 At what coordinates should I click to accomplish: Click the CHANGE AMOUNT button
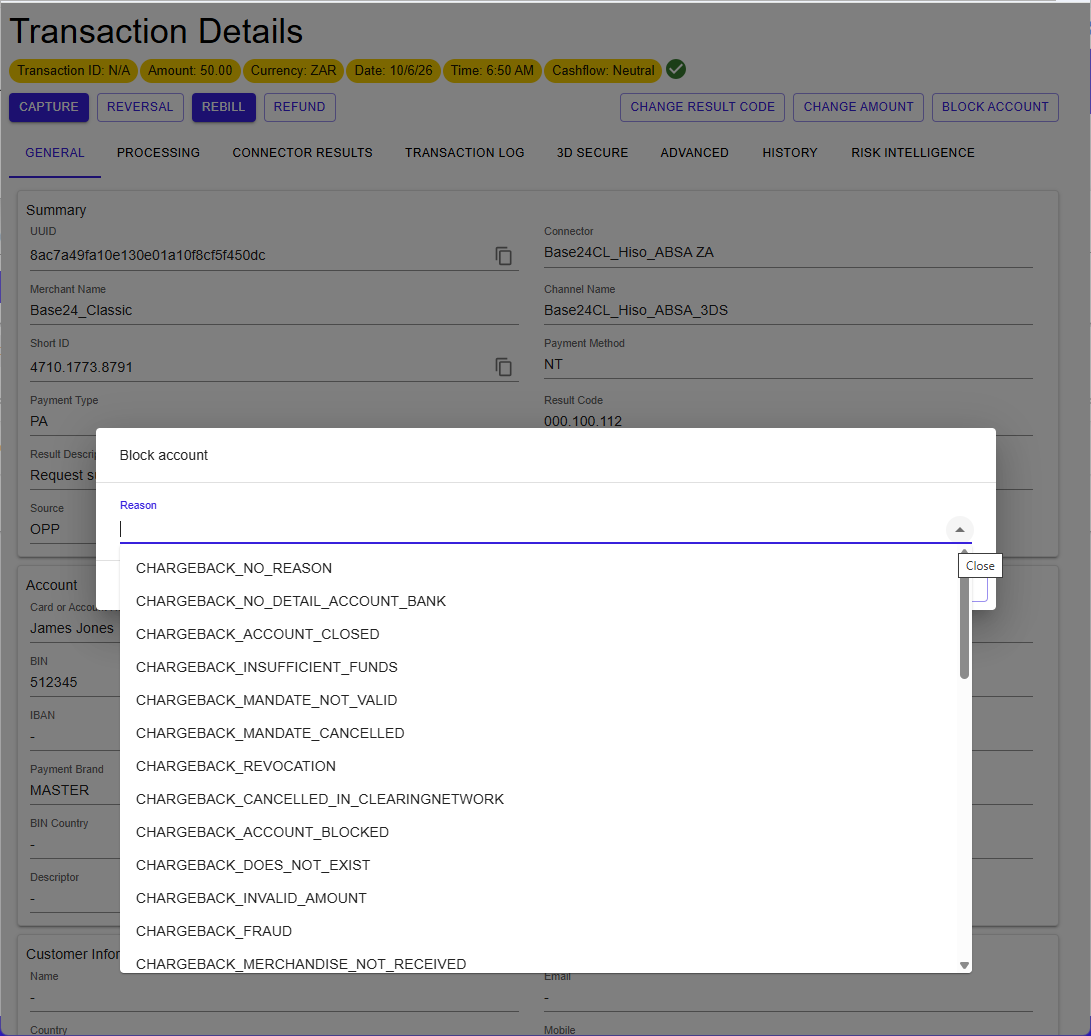858,107
